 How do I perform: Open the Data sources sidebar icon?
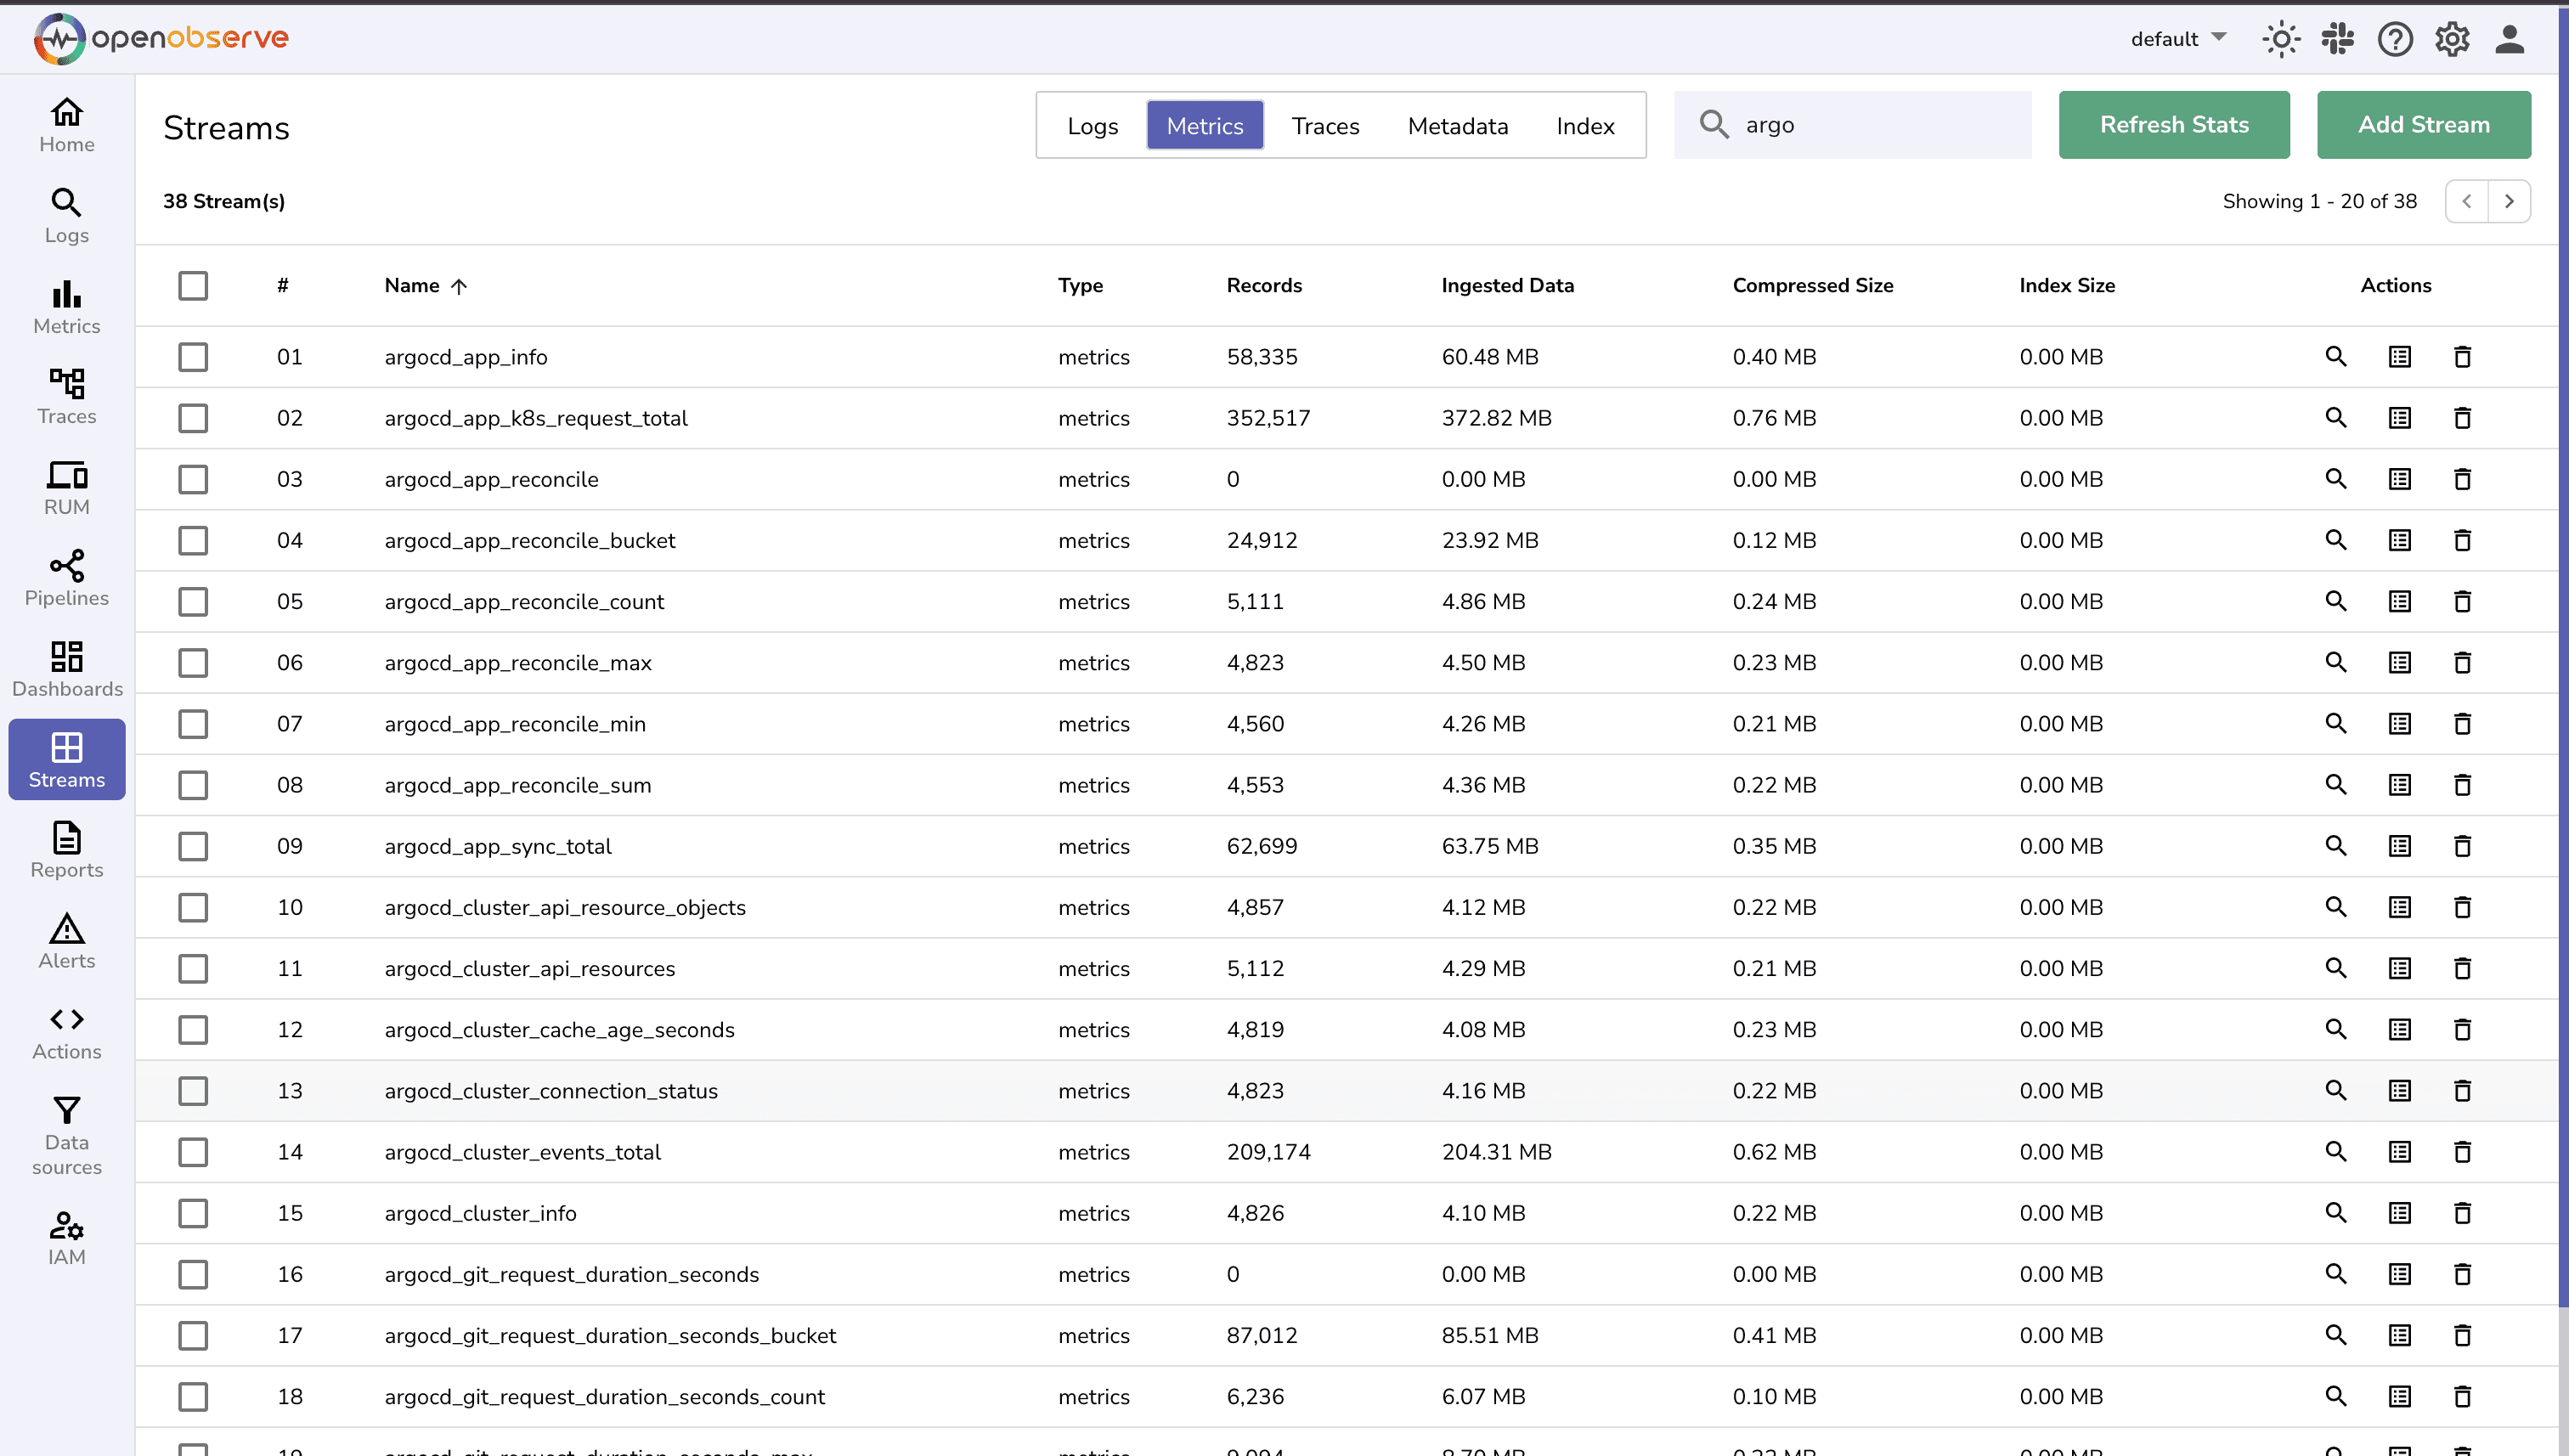pyautogui.click(x=66, y=1133)
